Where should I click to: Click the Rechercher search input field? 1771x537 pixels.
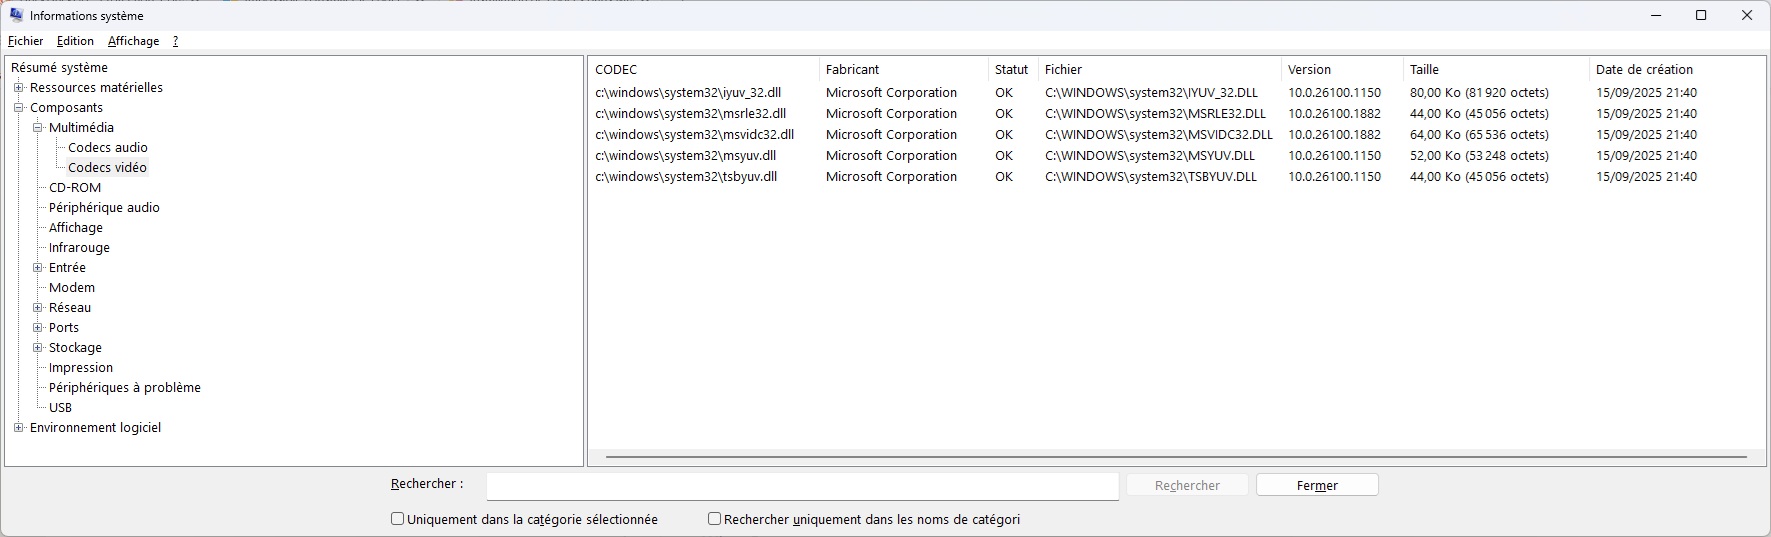tap(802, 486)
